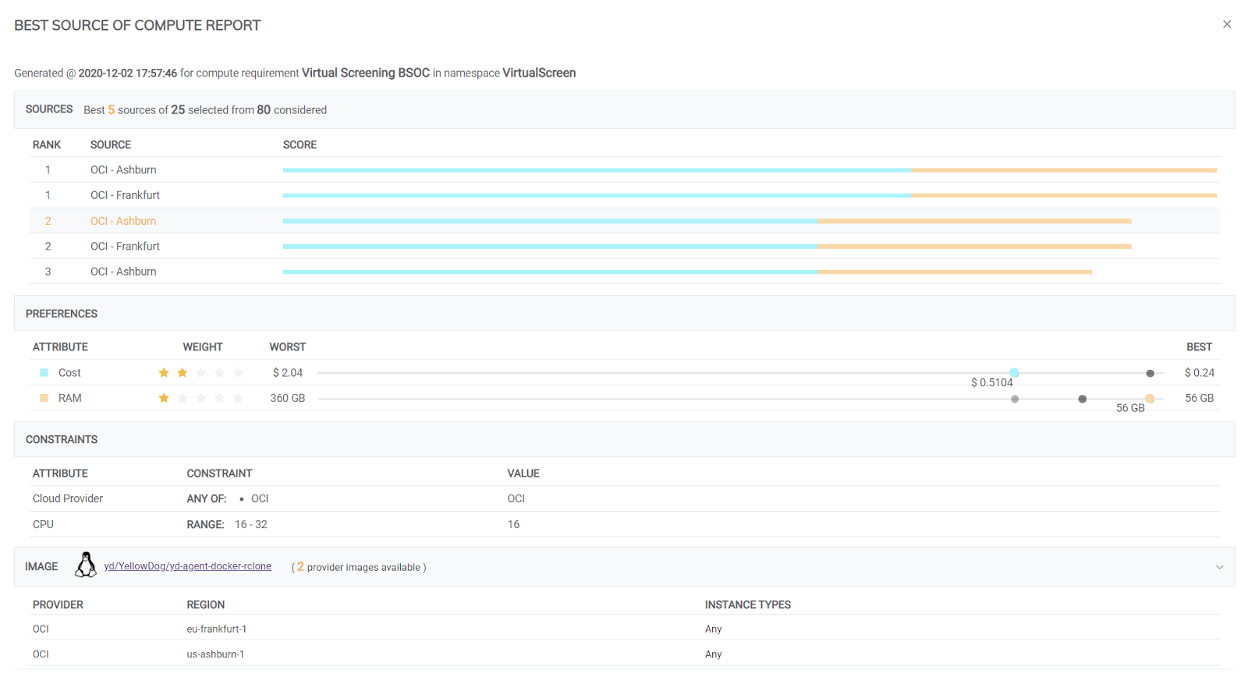Click the best Cost value $ 0.24
Screen dimensions: 1248x692
tap(1199, 373)
